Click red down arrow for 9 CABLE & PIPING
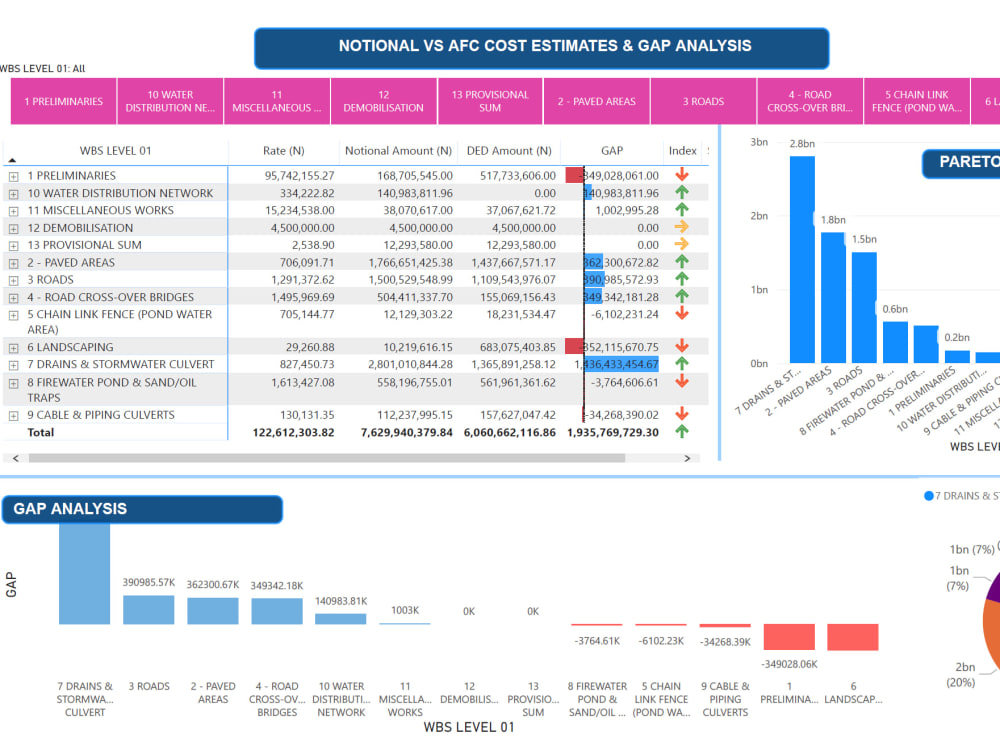 [x=682, y=413]
